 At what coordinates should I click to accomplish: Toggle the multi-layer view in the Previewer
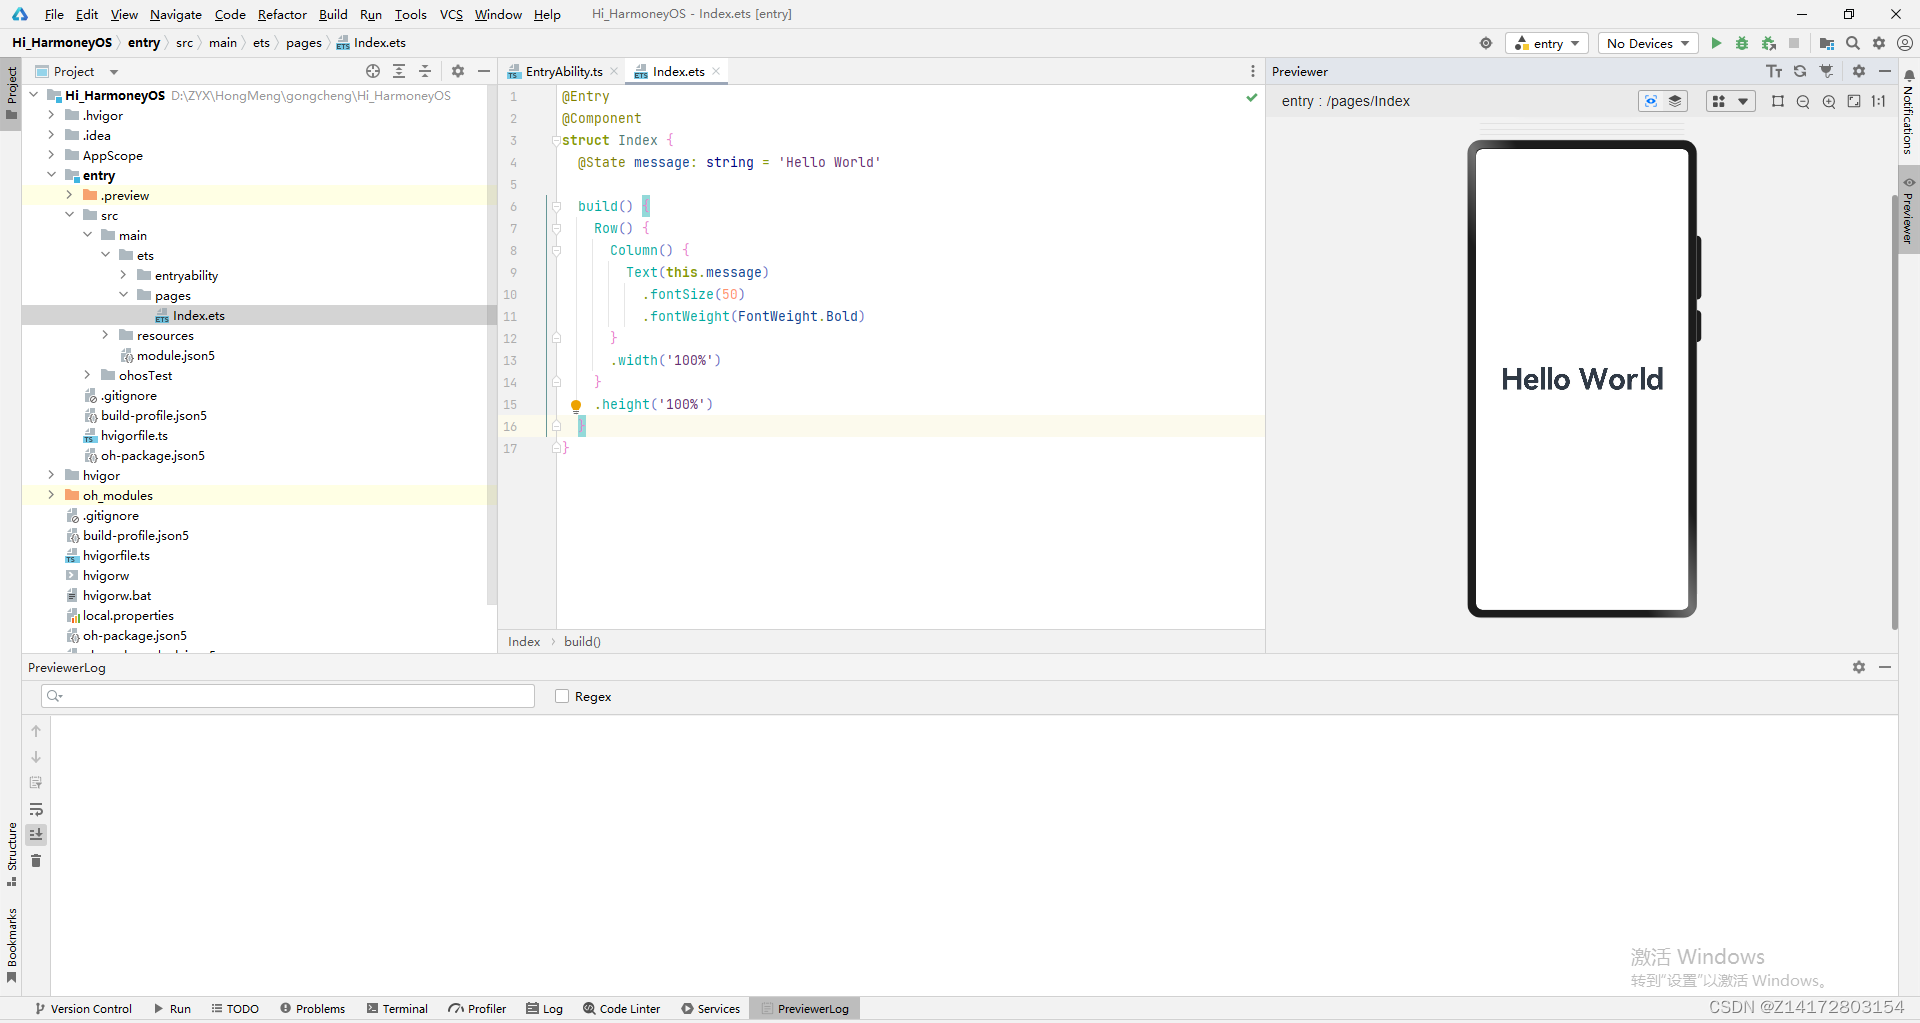[1674, 101]
